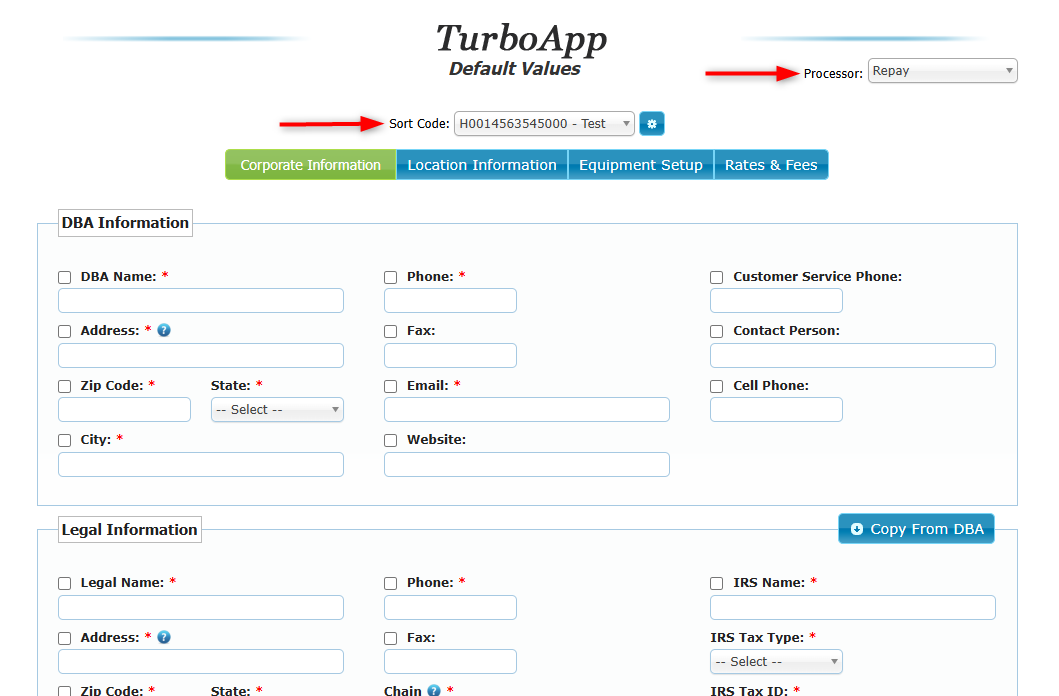Image resolution: width=1059 pixels, height=696 pixels.
Task: Click the Legal Address input field
Action: [x=201, y=662]
